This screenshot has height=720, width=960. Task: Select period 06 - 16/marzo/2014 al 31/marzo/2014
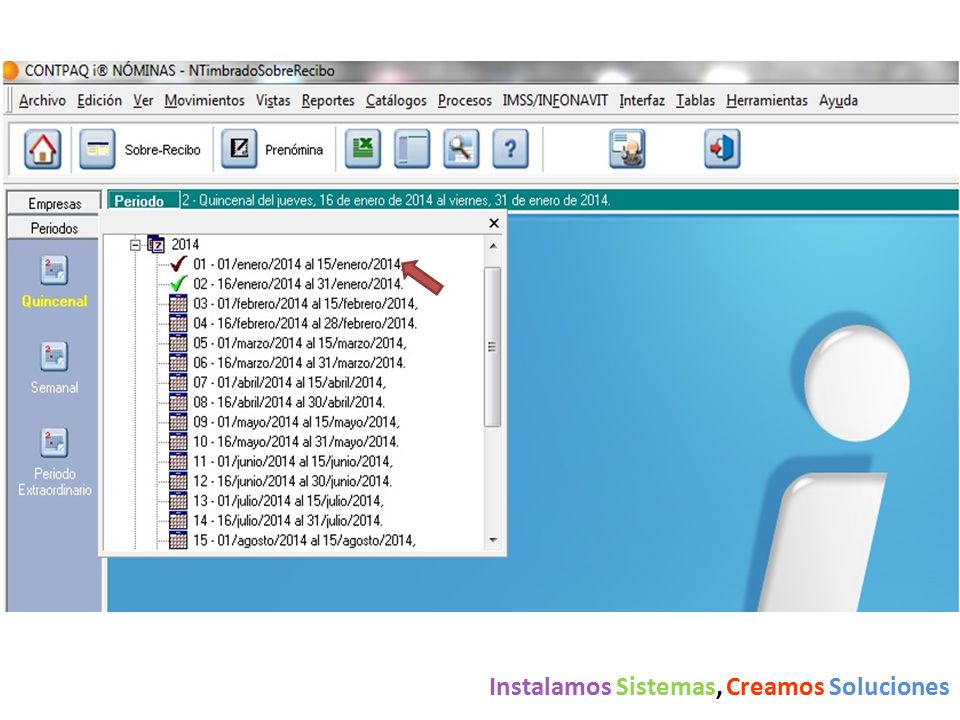(x=299, y=362)
